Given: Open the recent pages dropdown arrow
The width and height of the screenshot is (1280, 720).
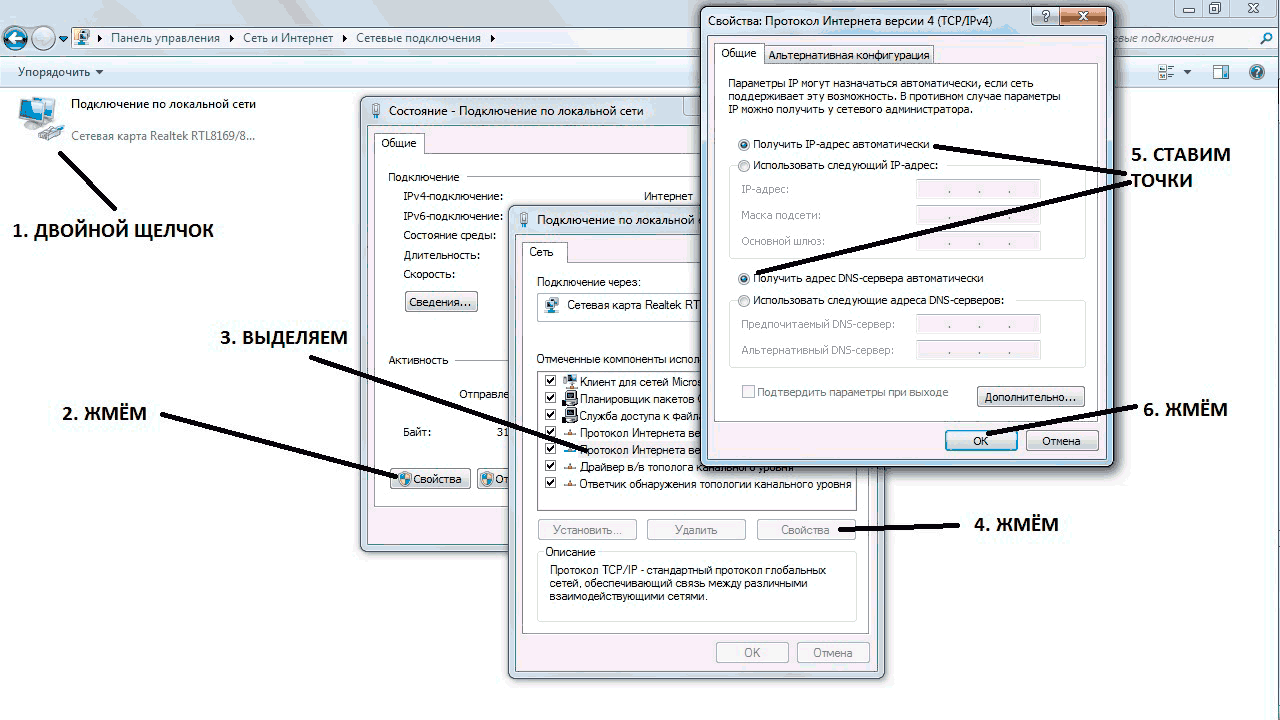Looking at the screenshot, I should click(64, 39).
